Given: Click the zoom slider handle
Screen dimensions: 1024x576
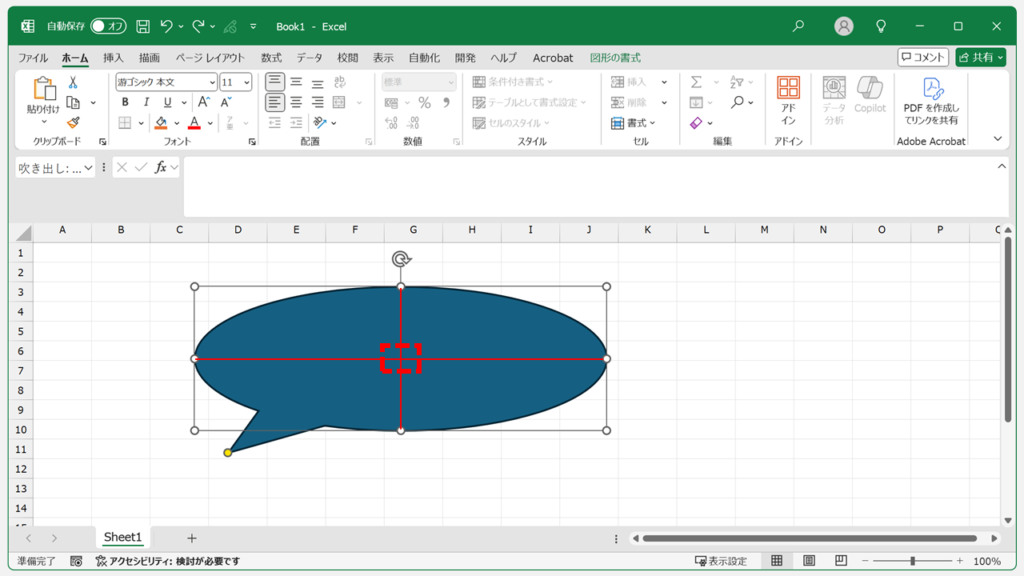Looking at the screenshot, I should pos(912,561).
